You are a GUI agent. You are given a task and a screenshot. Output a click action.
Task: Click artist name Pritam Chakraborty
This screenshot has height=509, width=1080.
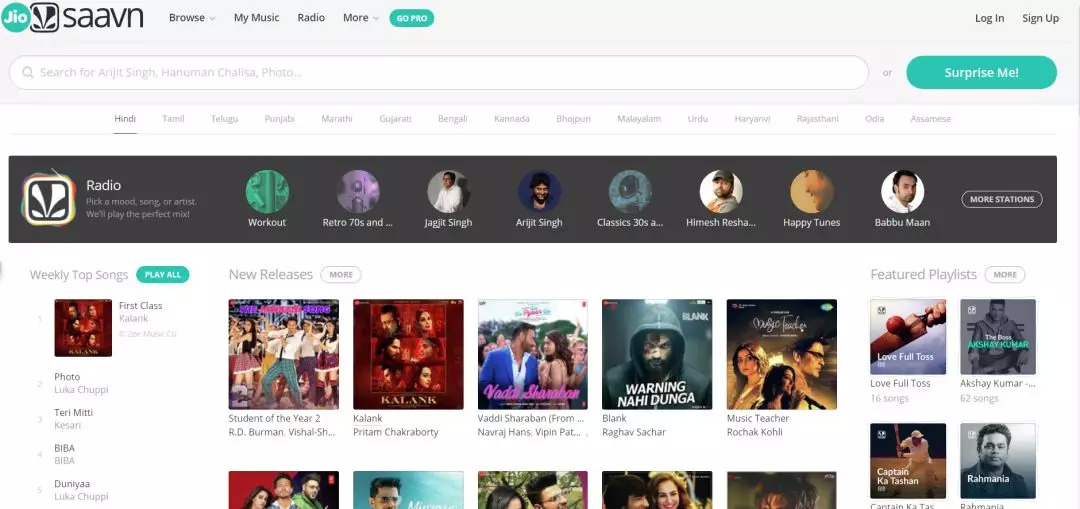pyautogui.click(x=396, y=433)
